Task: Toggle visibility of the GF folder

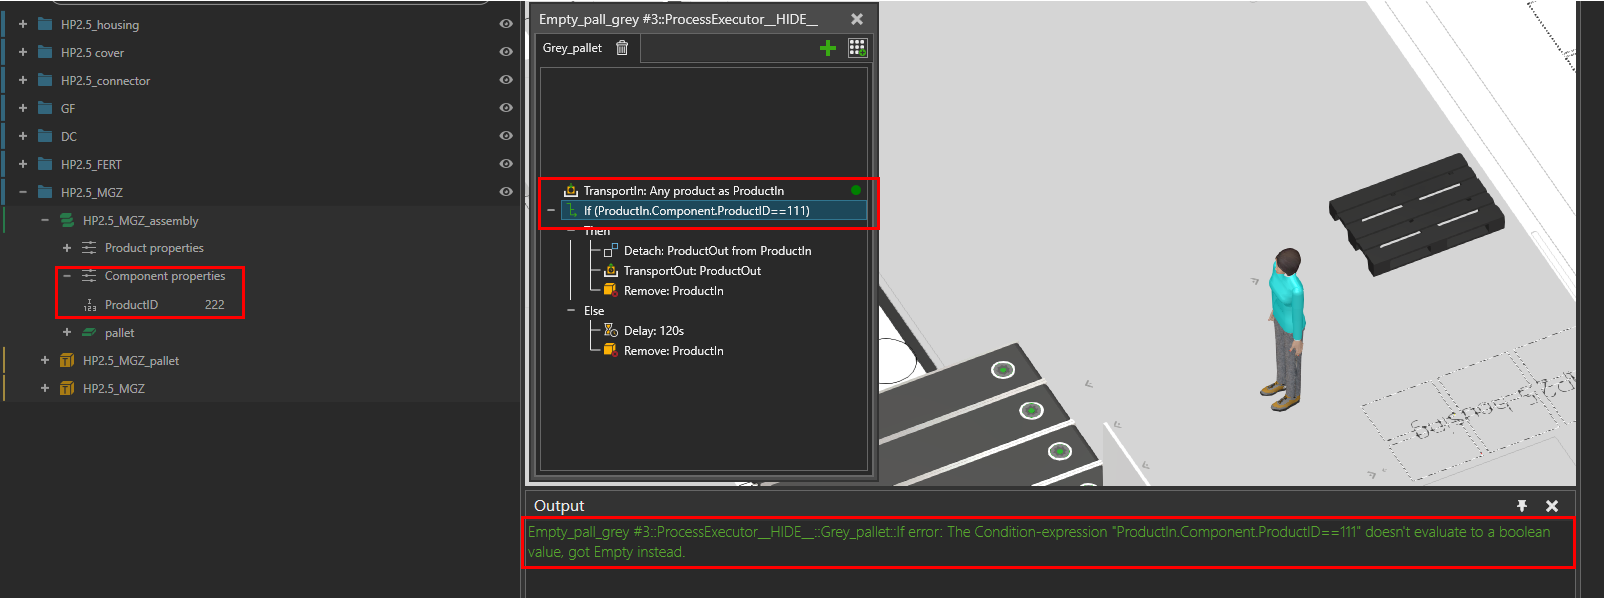Action: tap(506, 108)
